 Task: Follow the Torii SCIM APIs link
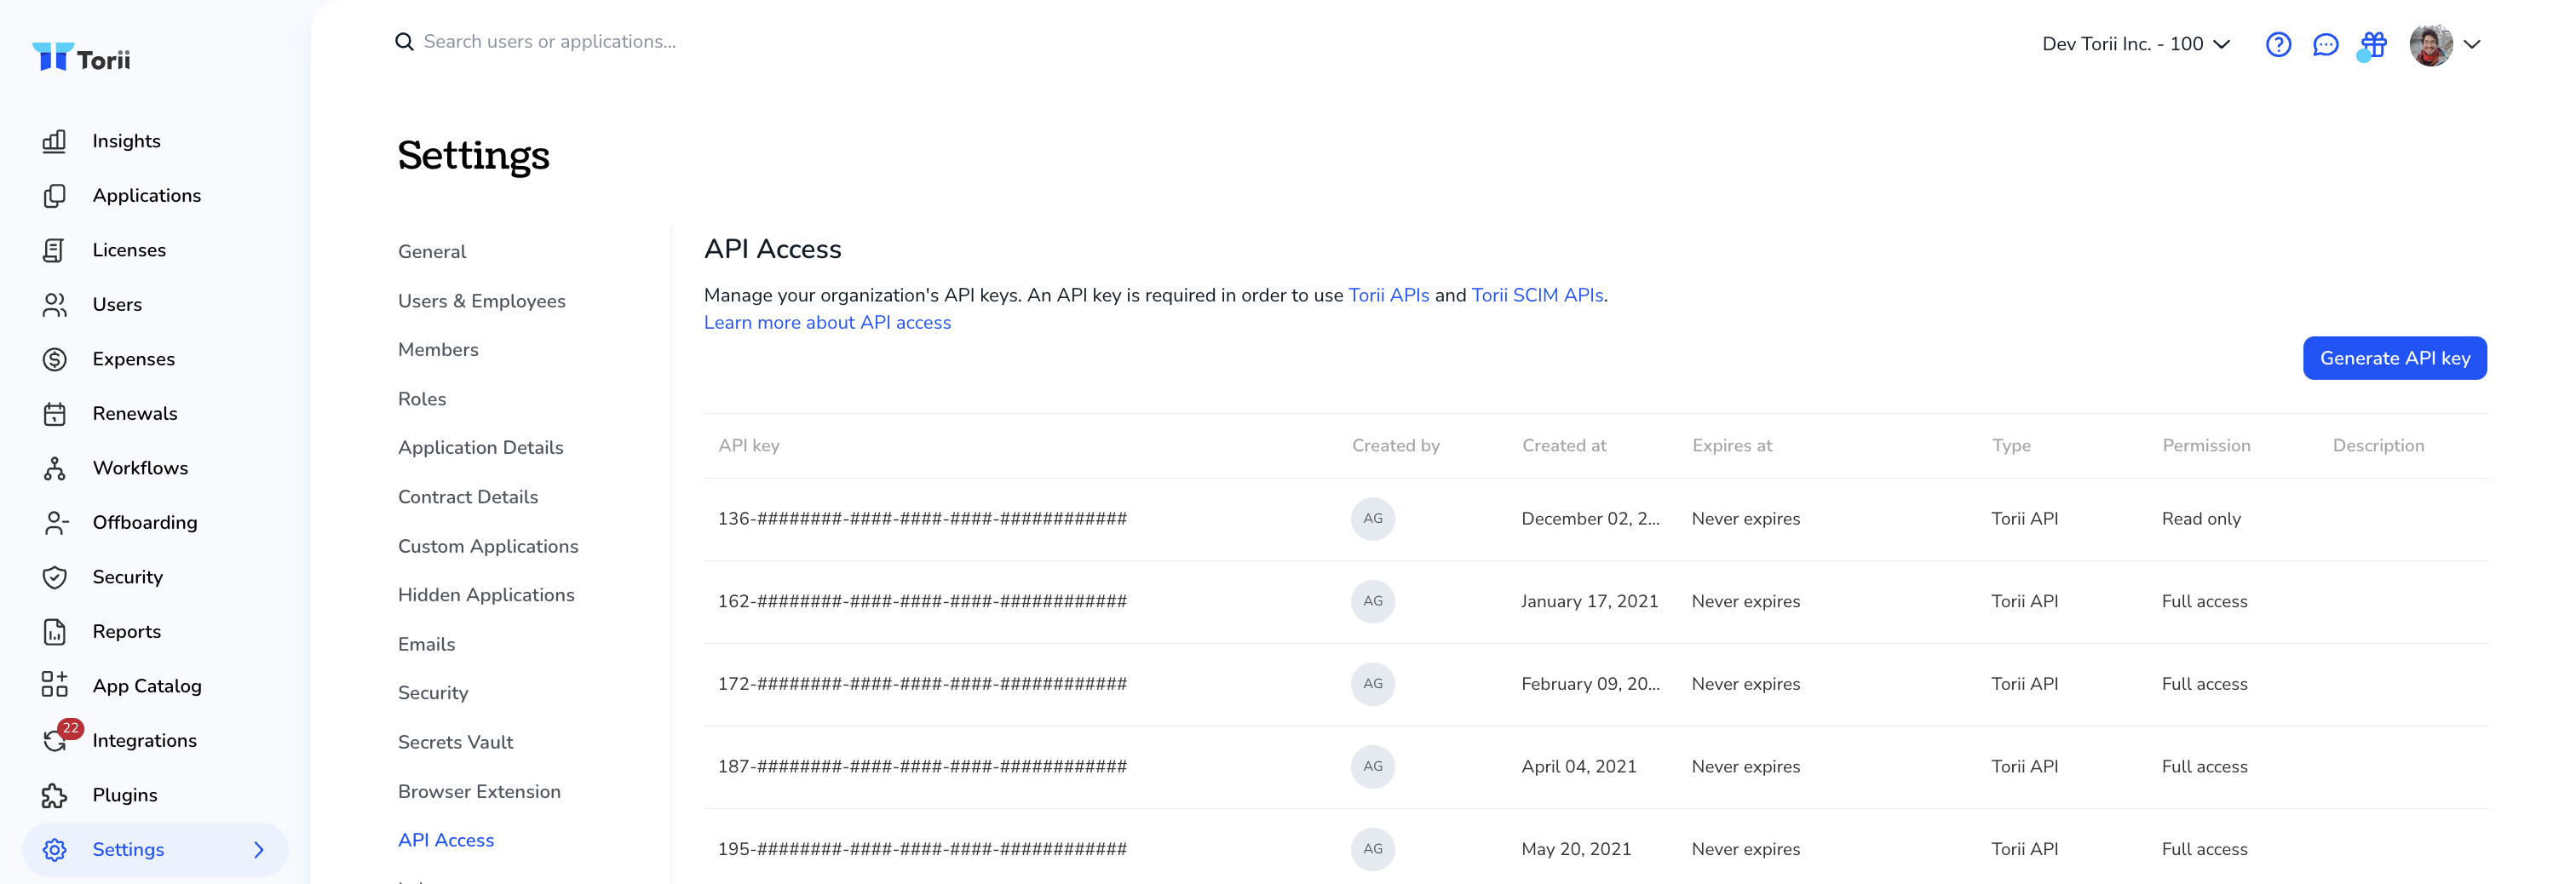1537,295
